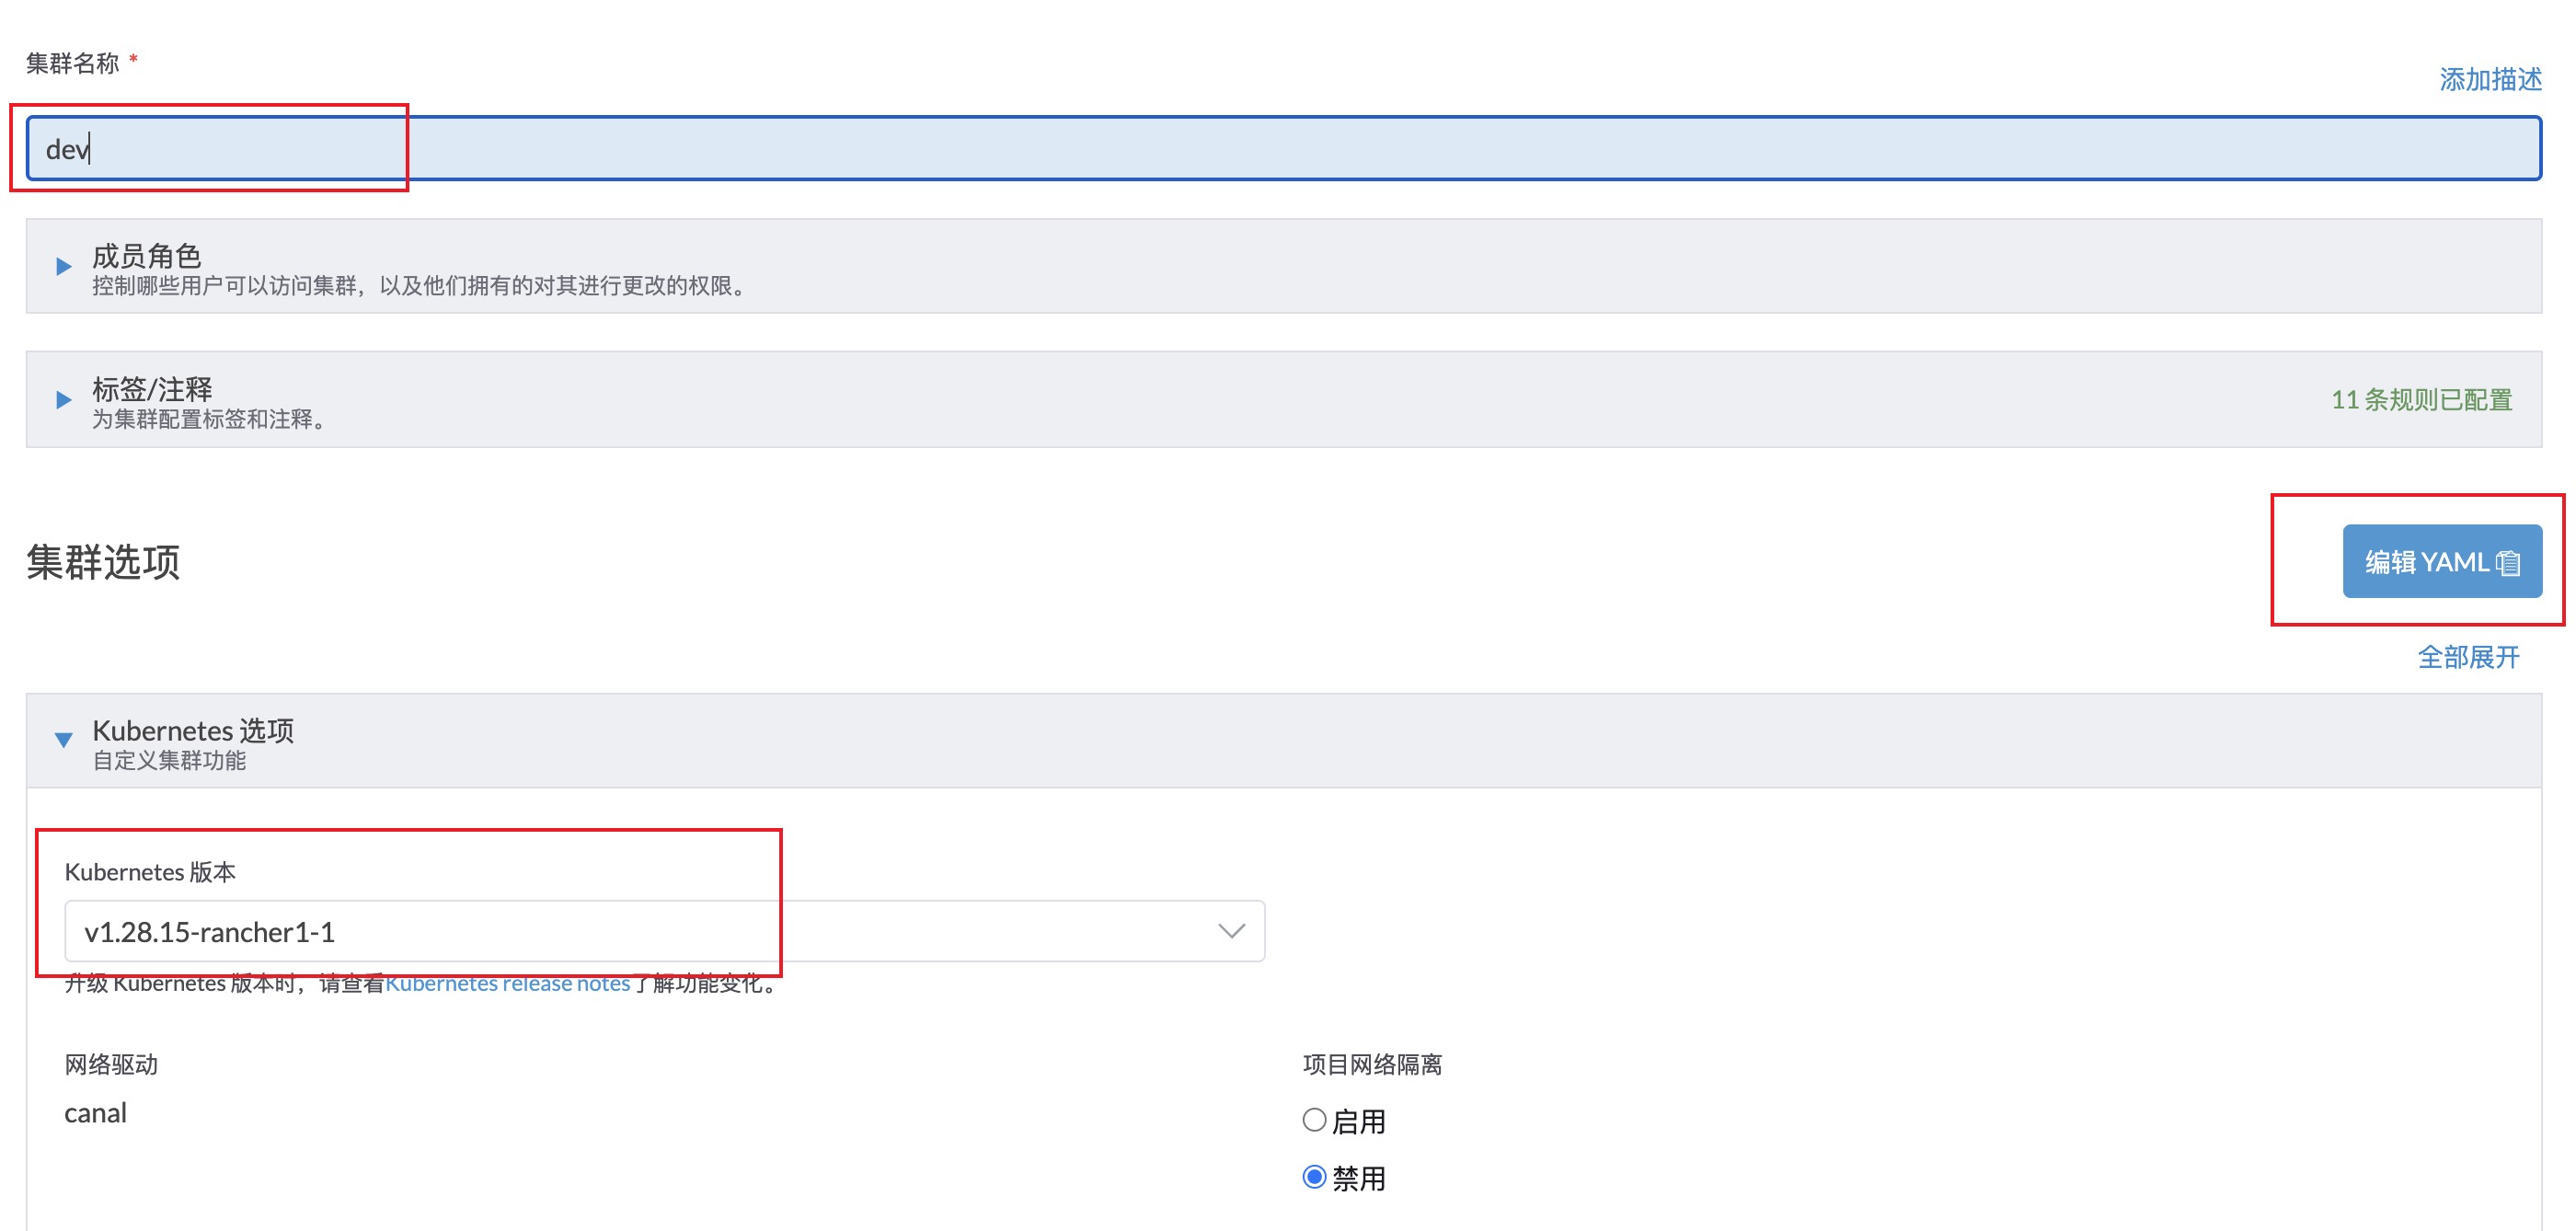Screen dimensions: 2576x1231
Task: Open the 添加描述 link
Action: point(2490,79)
